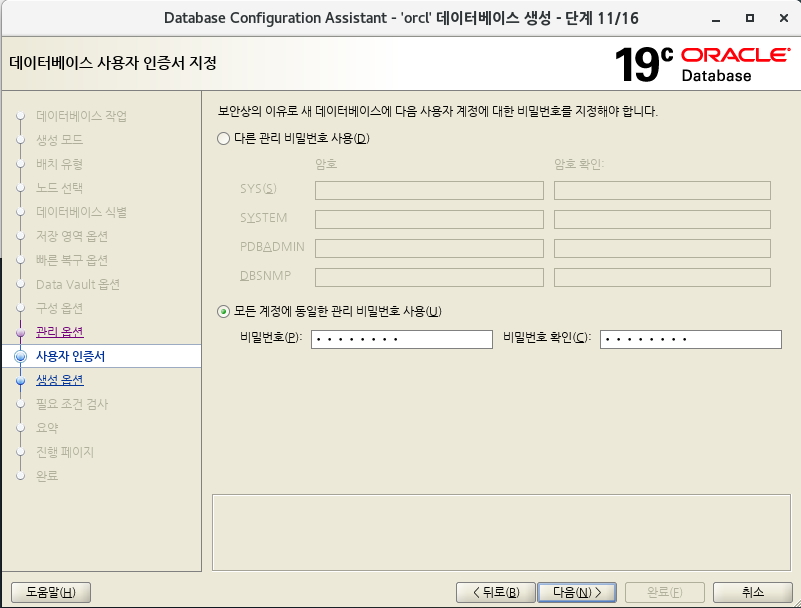Viewport: 801px width, 608px height.
Task: Click the message area at bottom
Action: coord(501,532)
